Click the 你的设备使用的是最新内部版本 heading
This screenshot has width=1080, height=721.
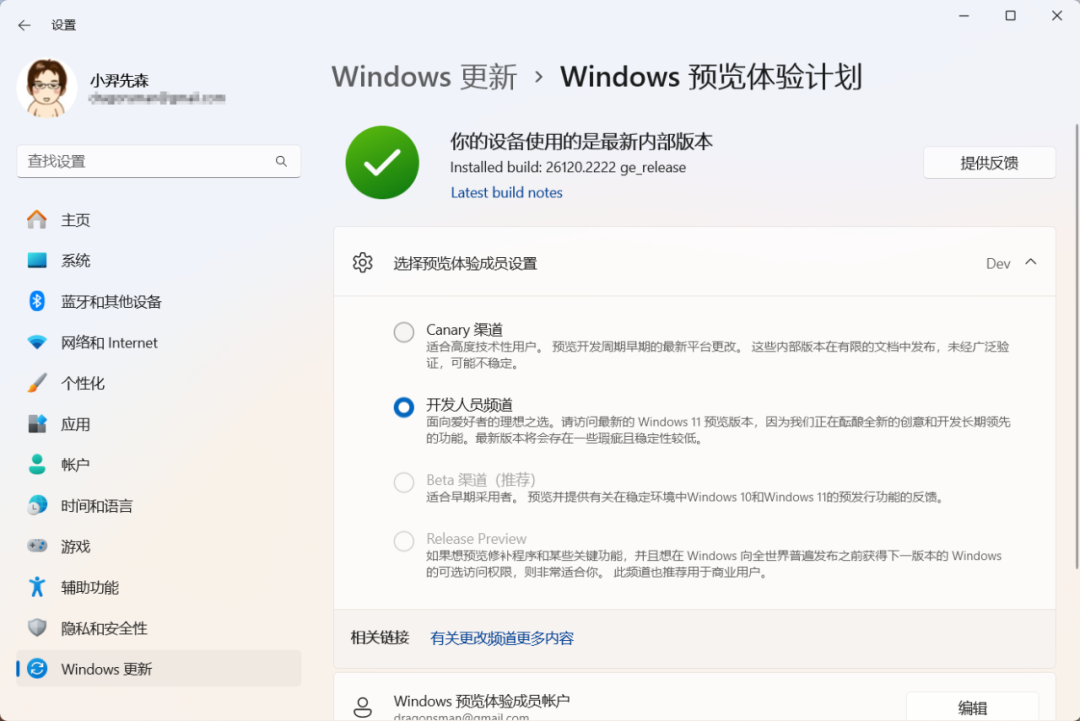[581, 141]
